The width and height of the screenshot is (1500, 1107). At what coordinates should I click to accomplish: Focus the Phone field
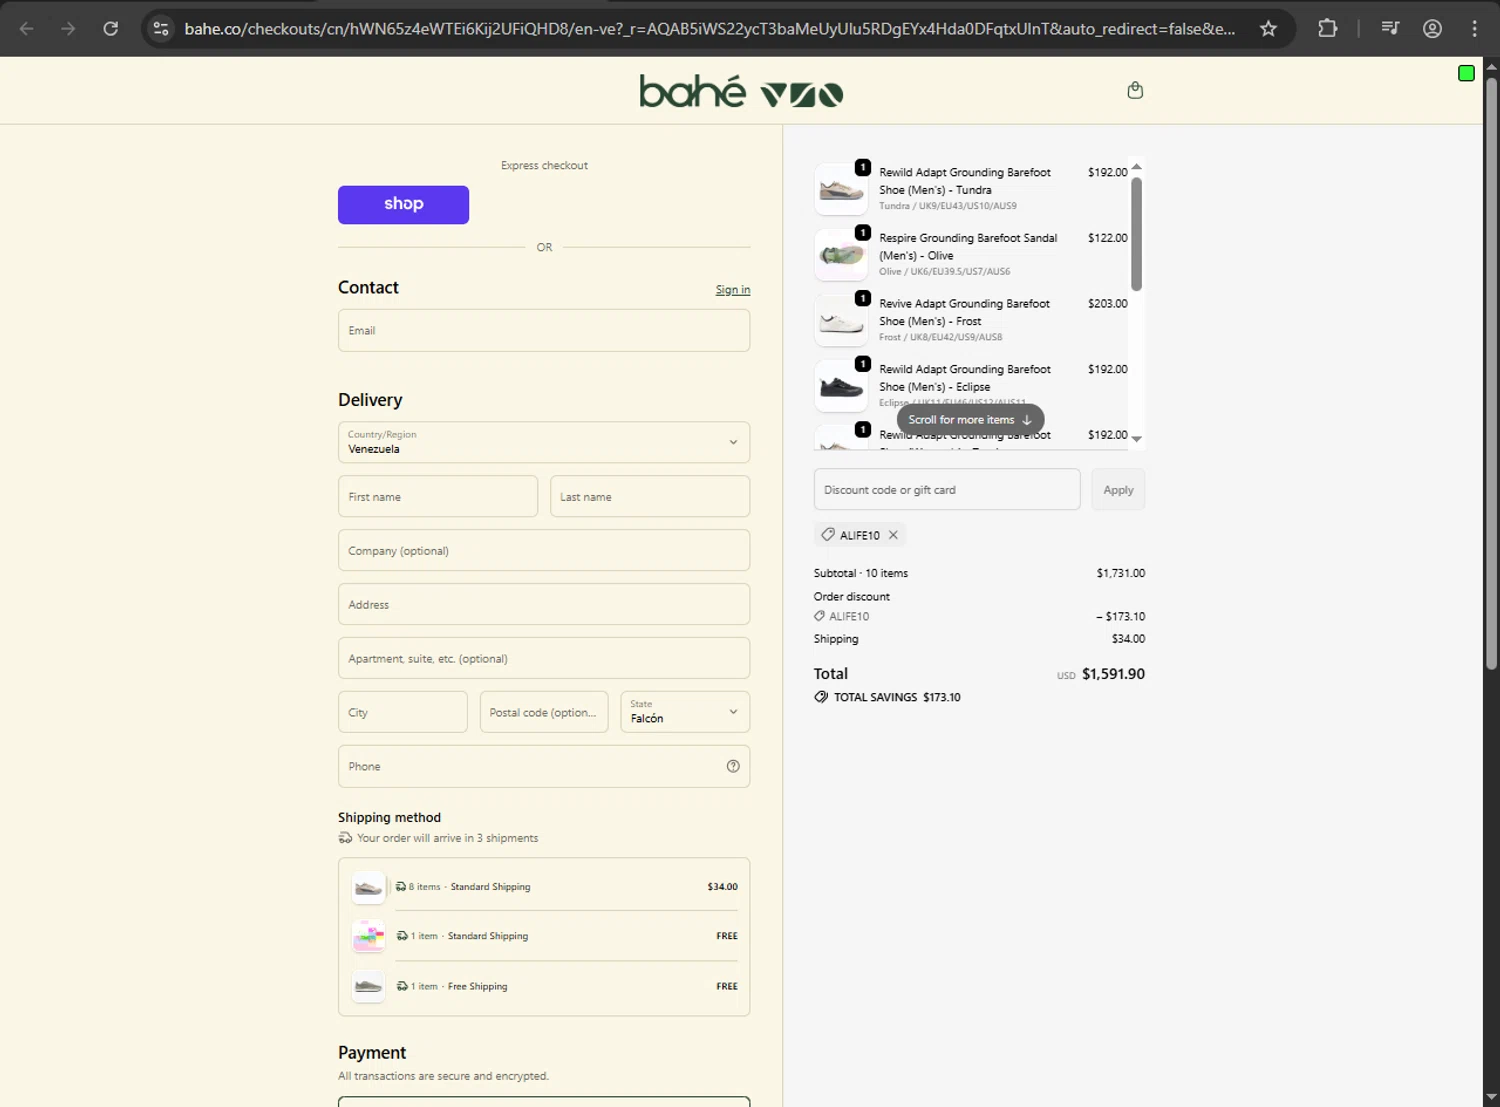pos(544,766)
